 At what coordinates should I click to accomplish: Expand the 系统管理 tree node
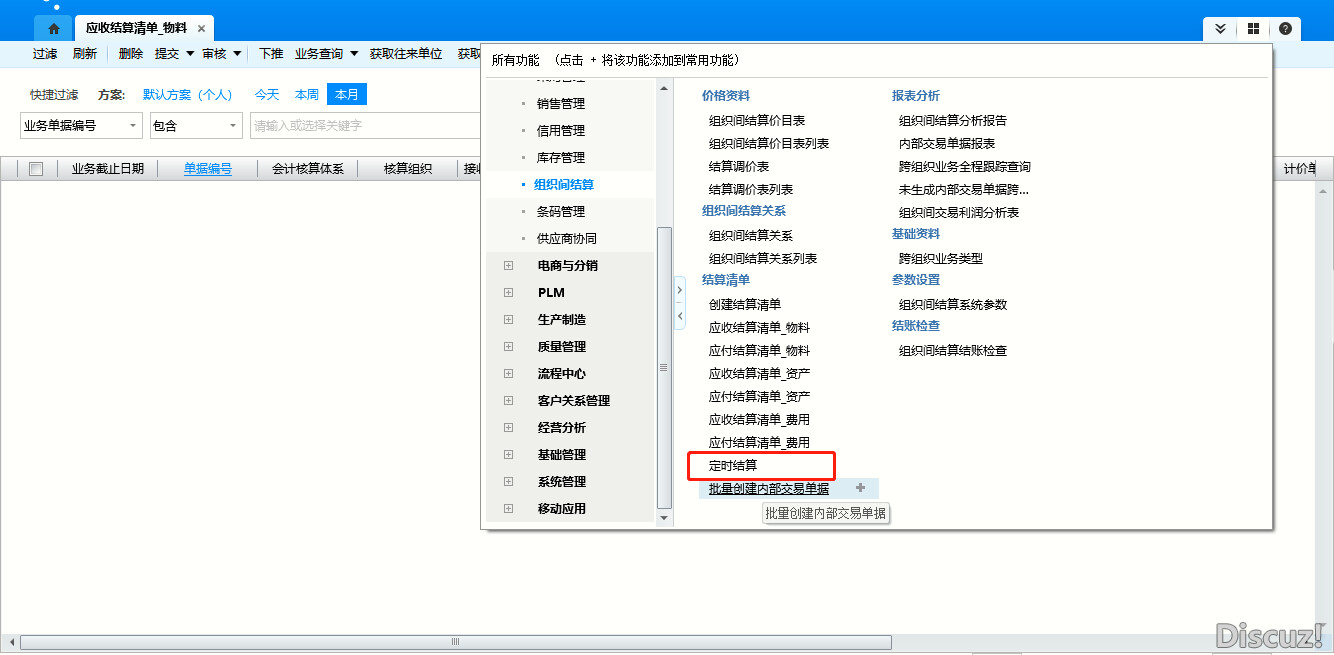508,482
